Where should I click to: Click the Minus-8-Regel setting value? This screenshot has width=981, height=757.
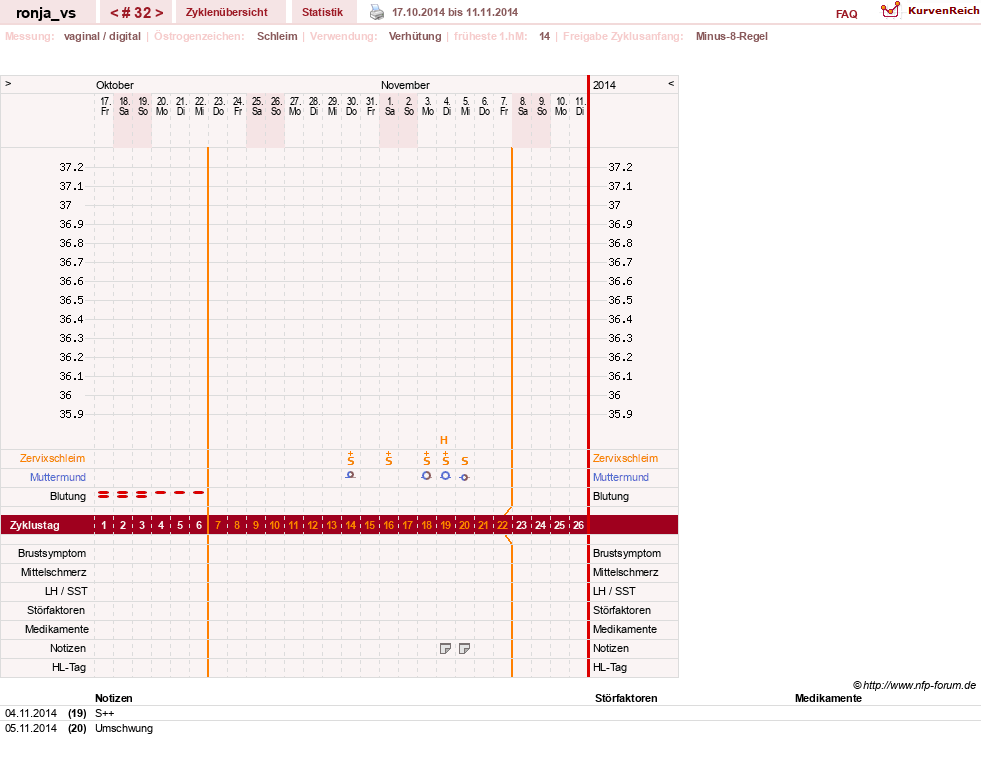pyautogui.click(x=731, y=36)
